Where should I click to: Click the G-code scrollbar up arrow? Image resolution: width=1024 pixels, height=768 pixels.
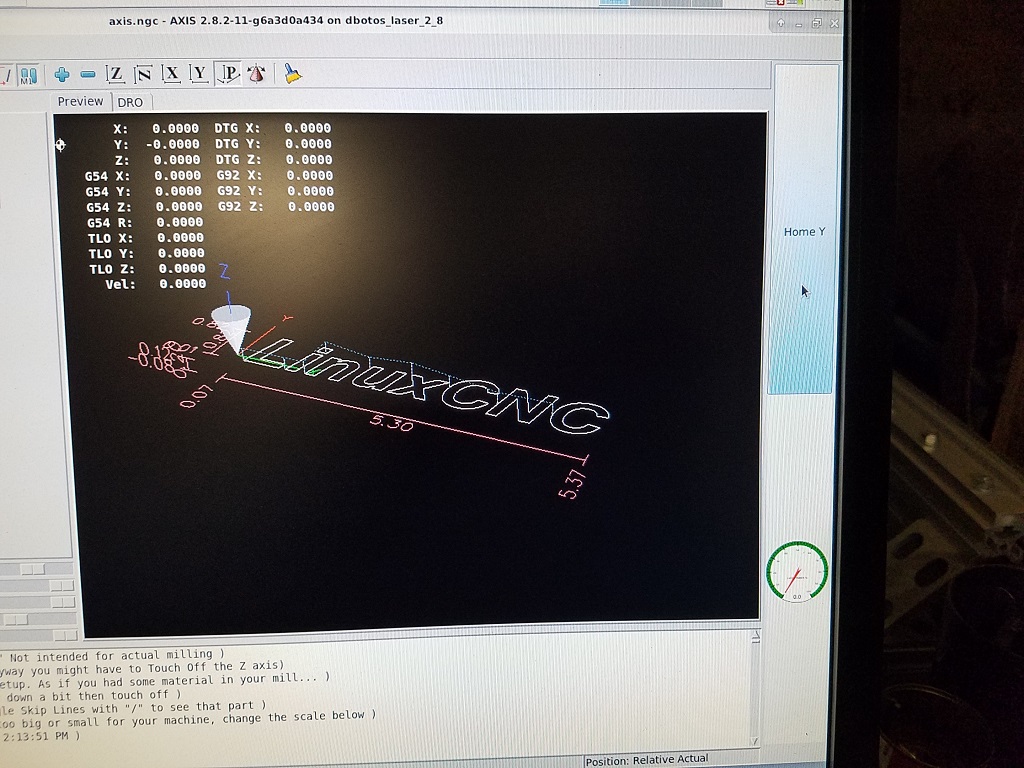point(756,636)
